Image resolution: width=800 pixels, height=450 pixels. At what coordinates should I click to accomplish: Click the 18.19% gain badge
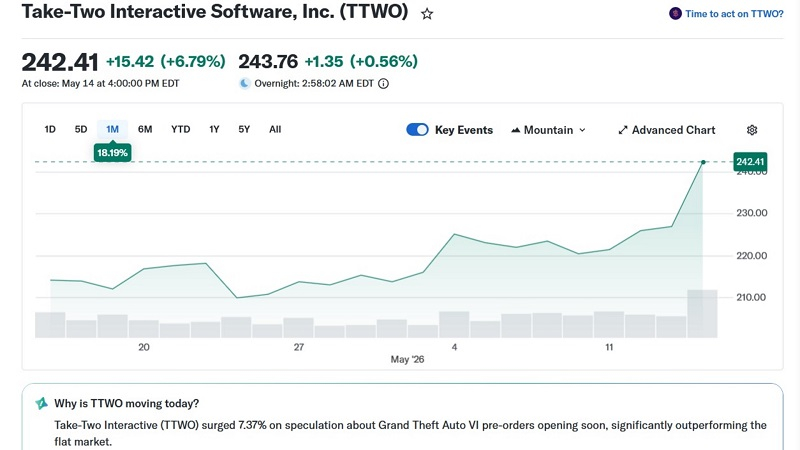pyautogui.click(x=112, y=153)
